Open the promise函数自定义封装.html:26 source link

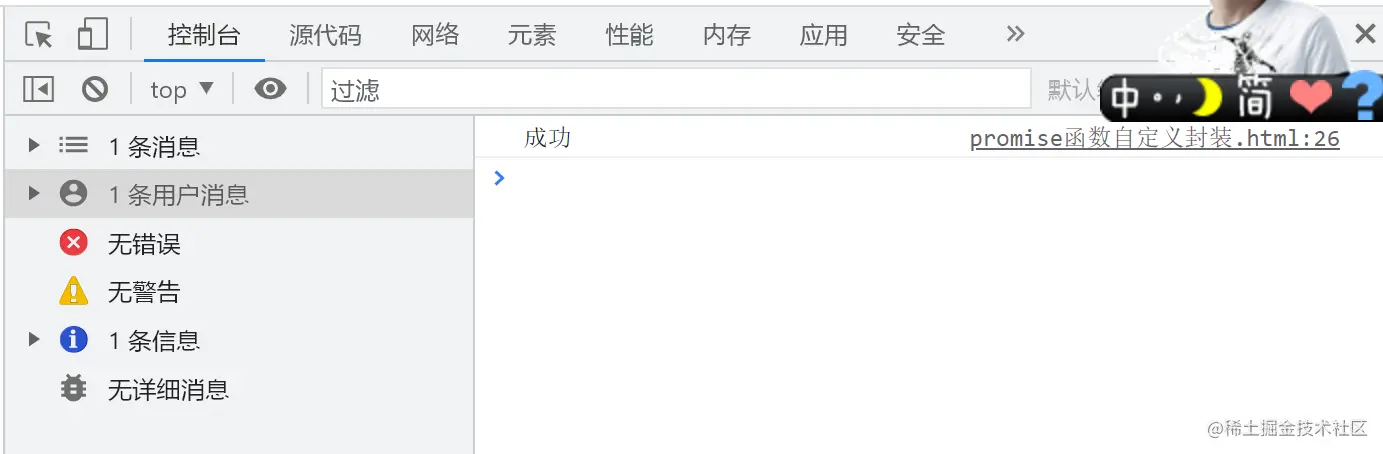point(1155,139)
